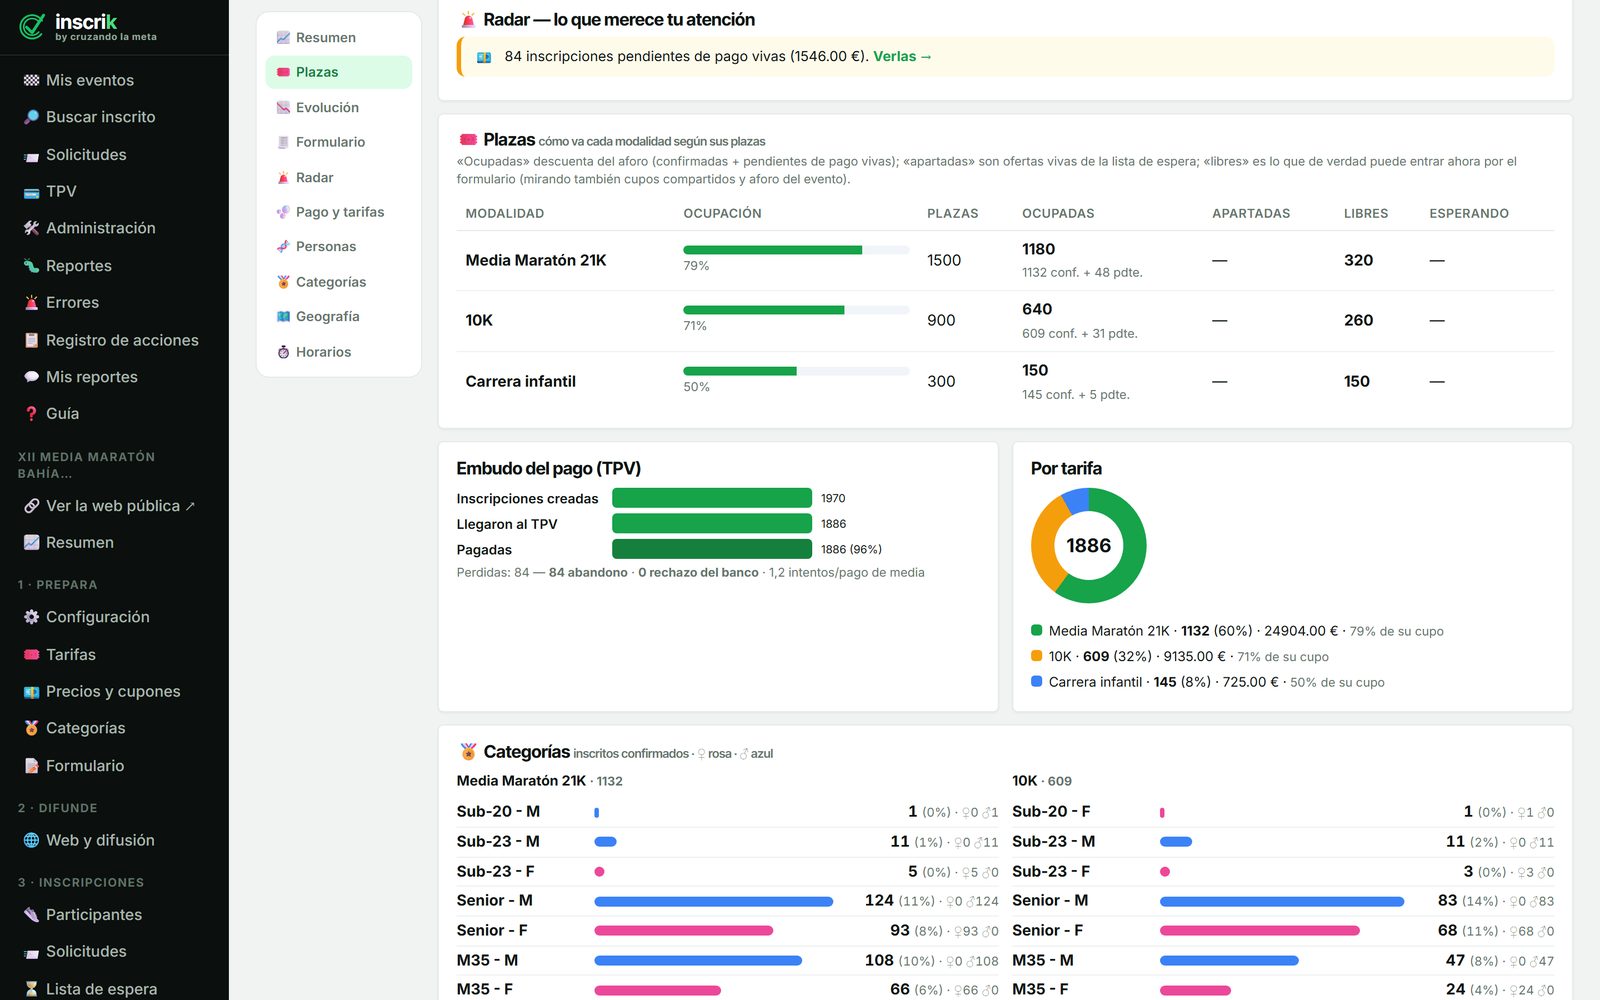Click Participantes sidebar icon
The height and width of the screenshot is (1000, 1600).
click(x=31, y=915)
